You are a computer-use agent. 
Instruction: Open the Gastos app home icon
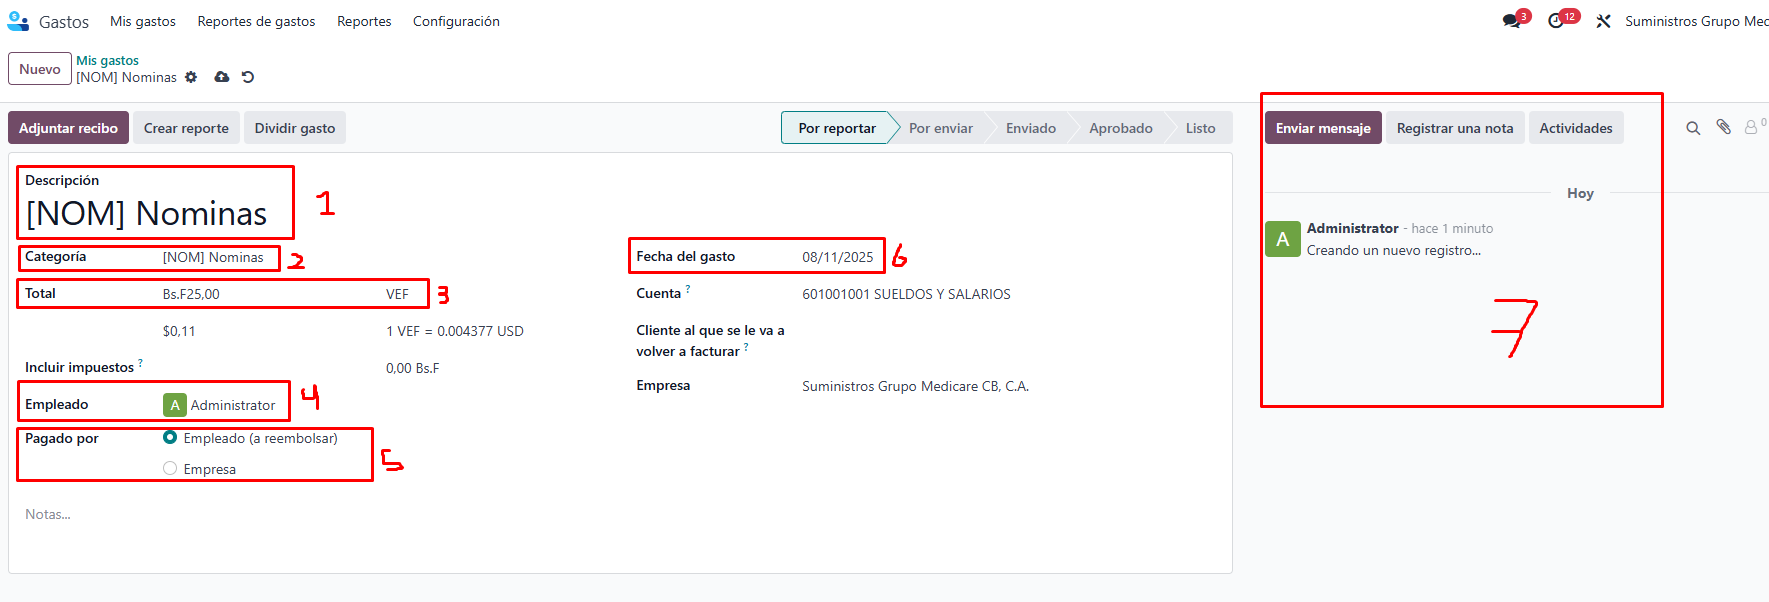click(x=18, y=21)
